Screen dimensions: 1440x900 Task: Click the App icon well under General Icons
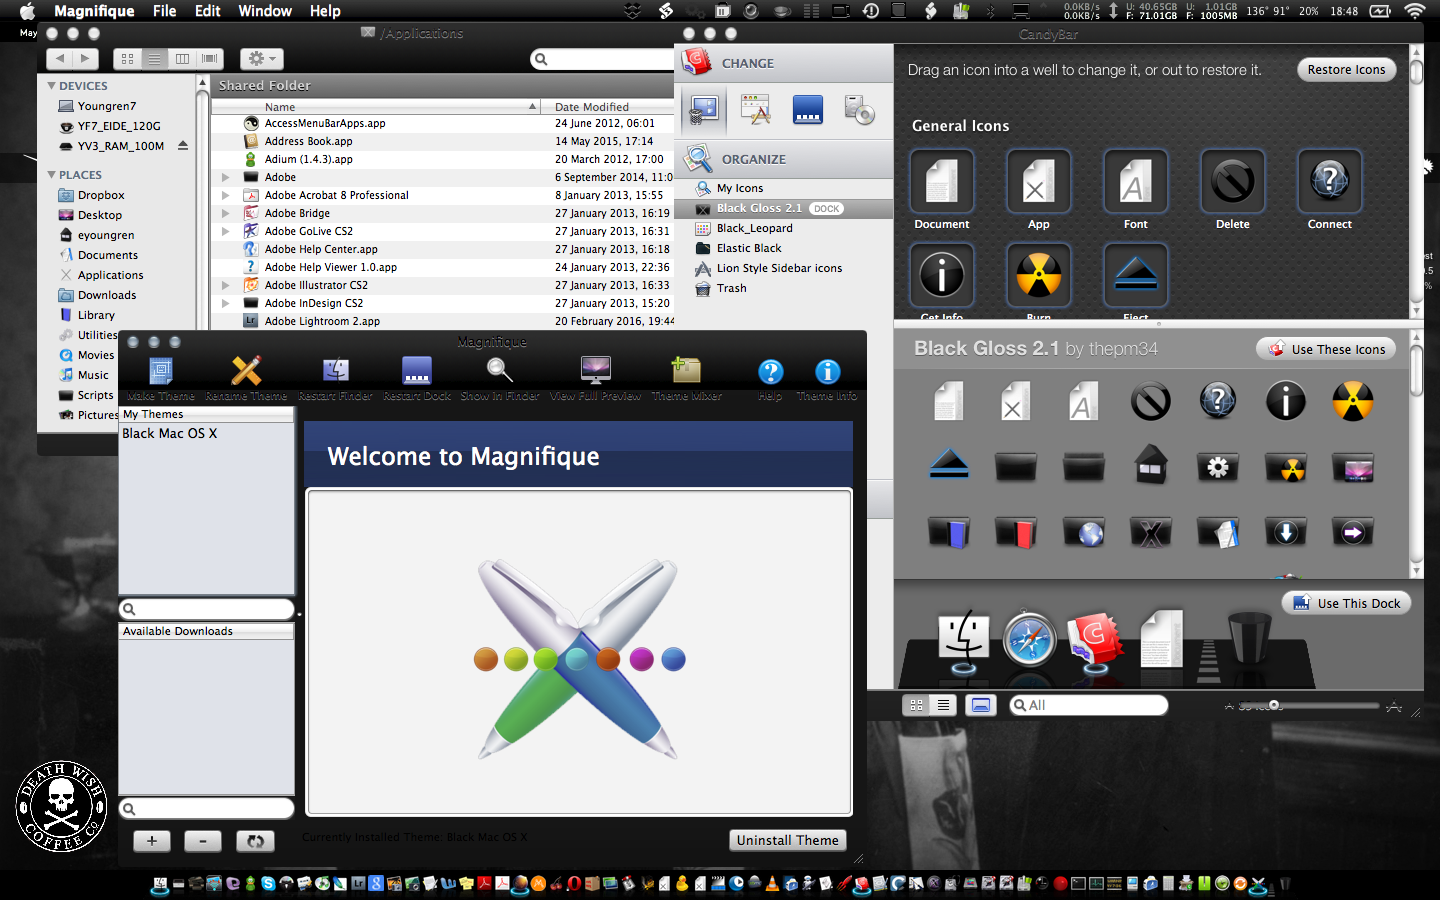[x=1038, y=181]
